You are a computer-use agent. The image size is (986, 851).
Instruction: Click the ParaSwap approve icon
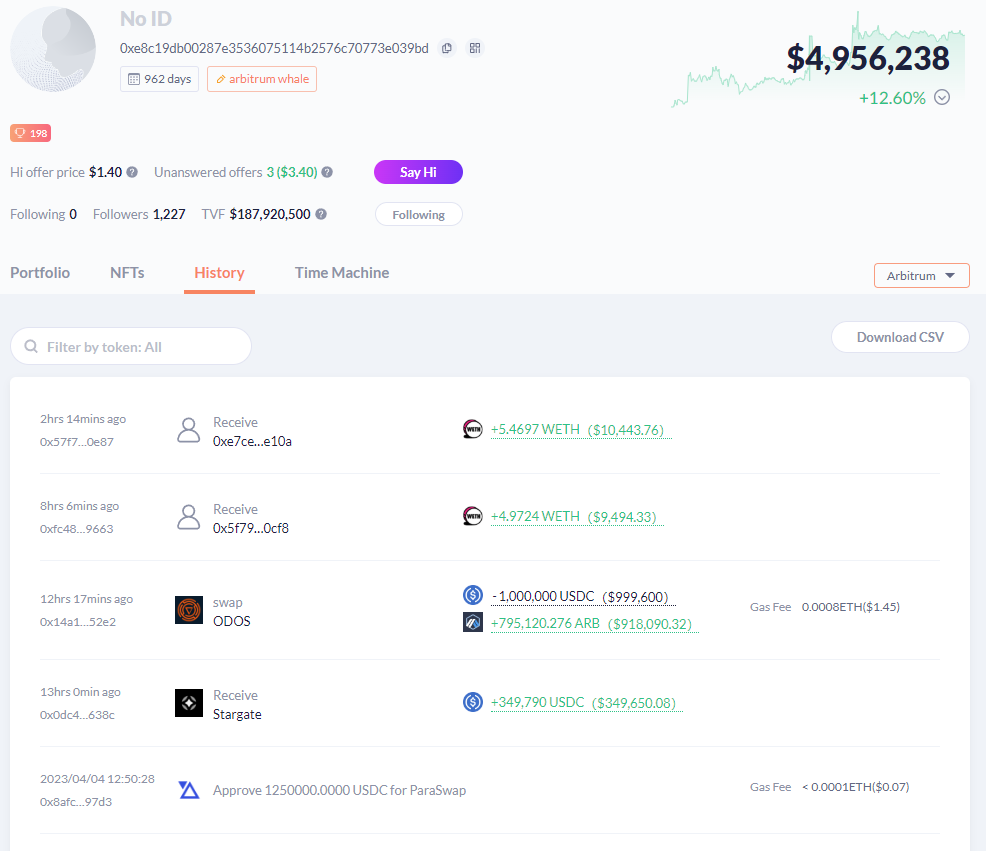189,790
